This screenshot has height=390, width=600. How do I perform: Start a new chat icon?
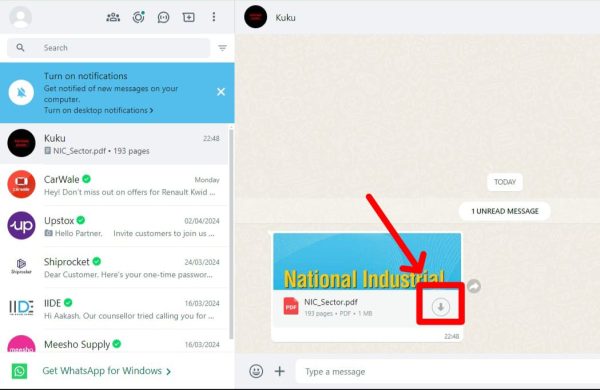click(x=189, y=17)
